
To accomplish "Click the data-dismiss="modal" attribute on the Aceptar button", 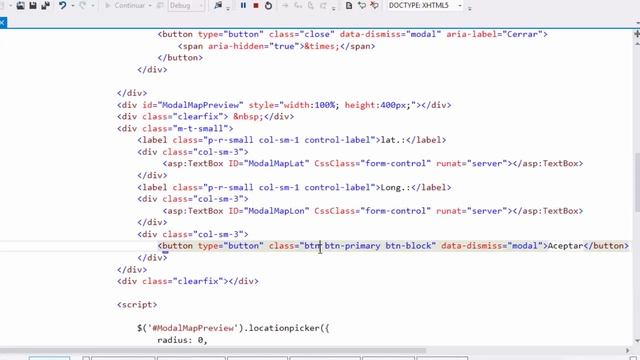I will pyautogui.click(x=491, y=246).
